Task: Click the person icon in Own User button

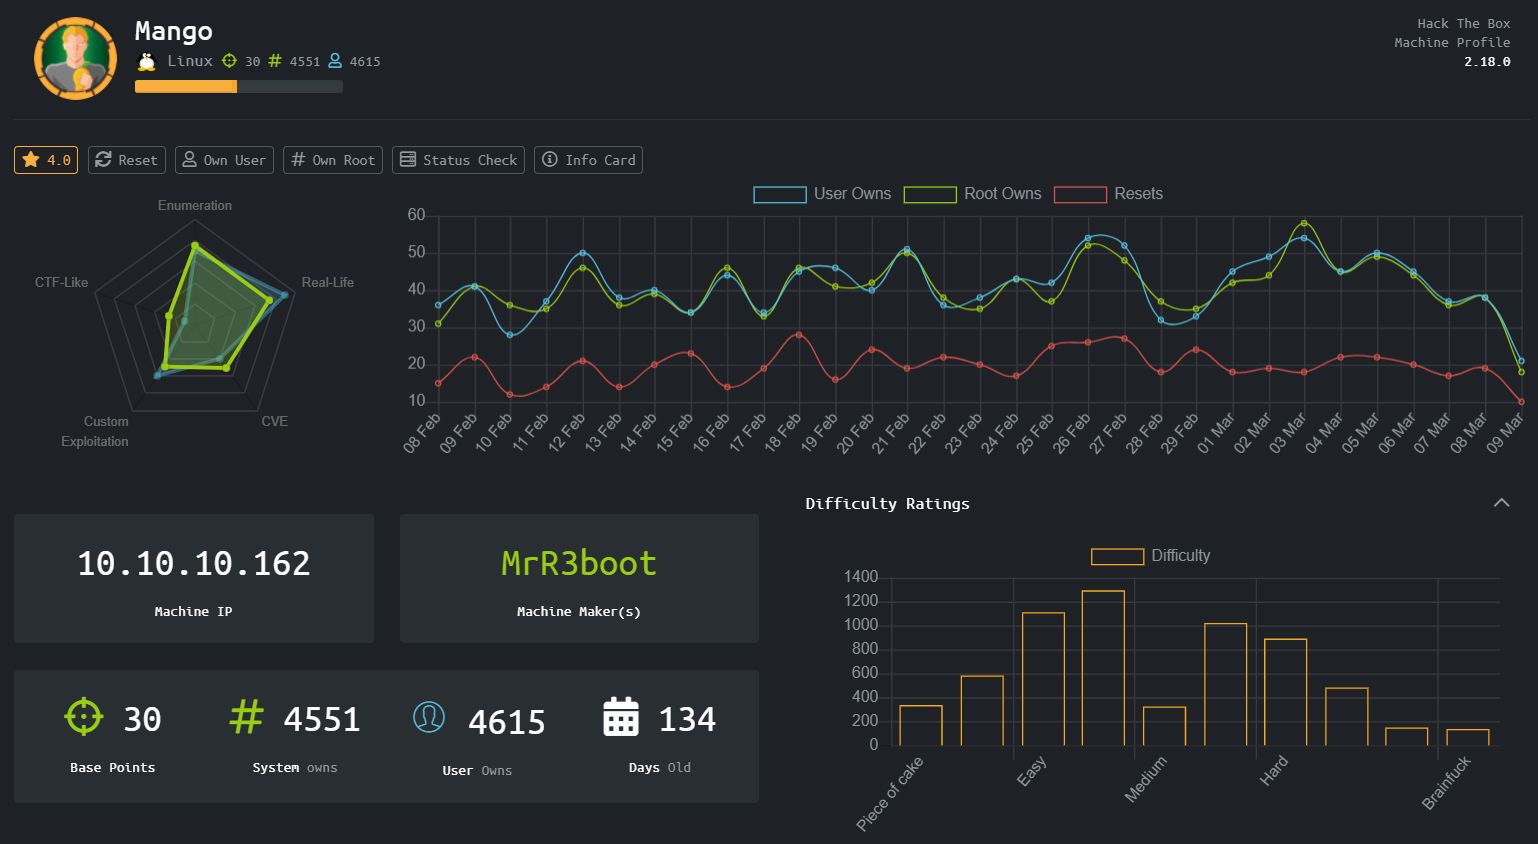Action: coord(189,160)
